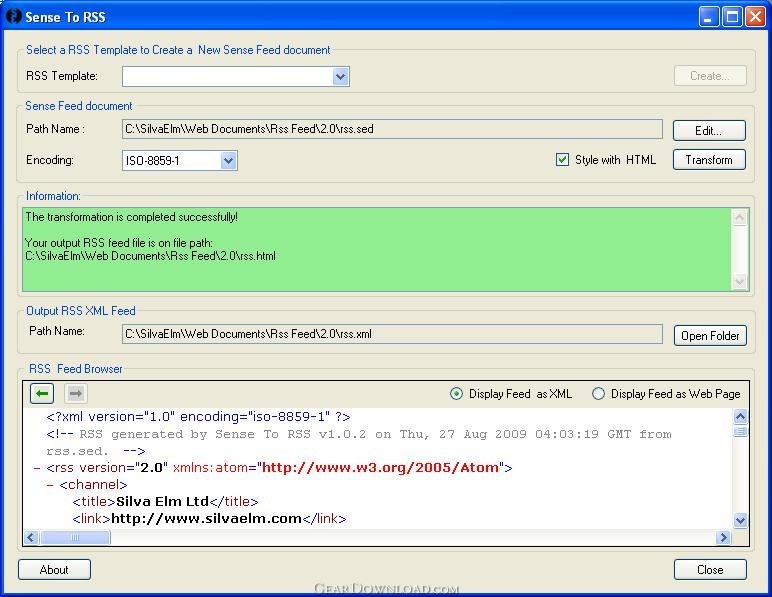
Task: Click feed browser scroll up arrow
Action: pyautogui.click(x=740, y=416)
